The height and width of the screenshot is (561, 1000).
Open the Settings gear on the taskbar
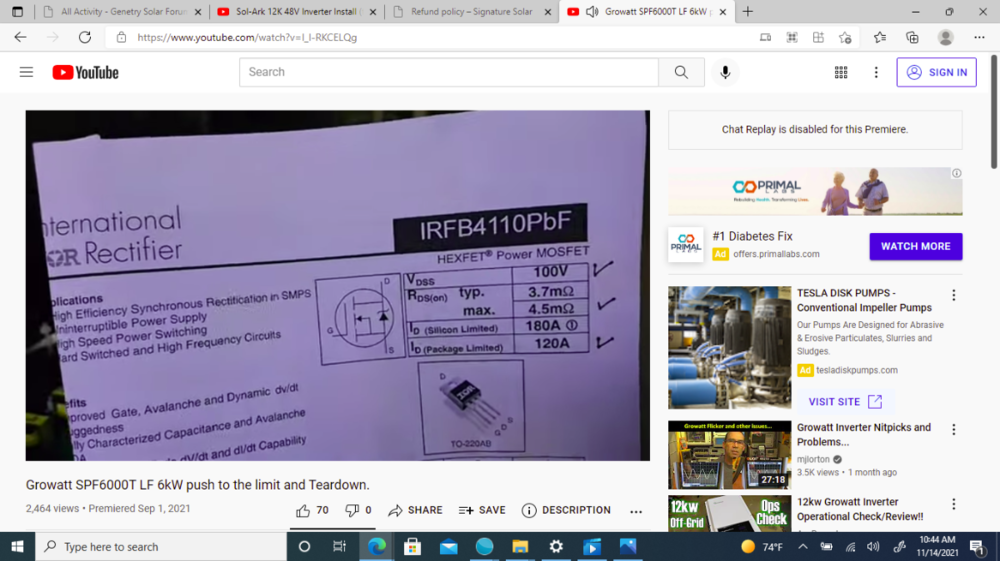[x=556, y=546]
